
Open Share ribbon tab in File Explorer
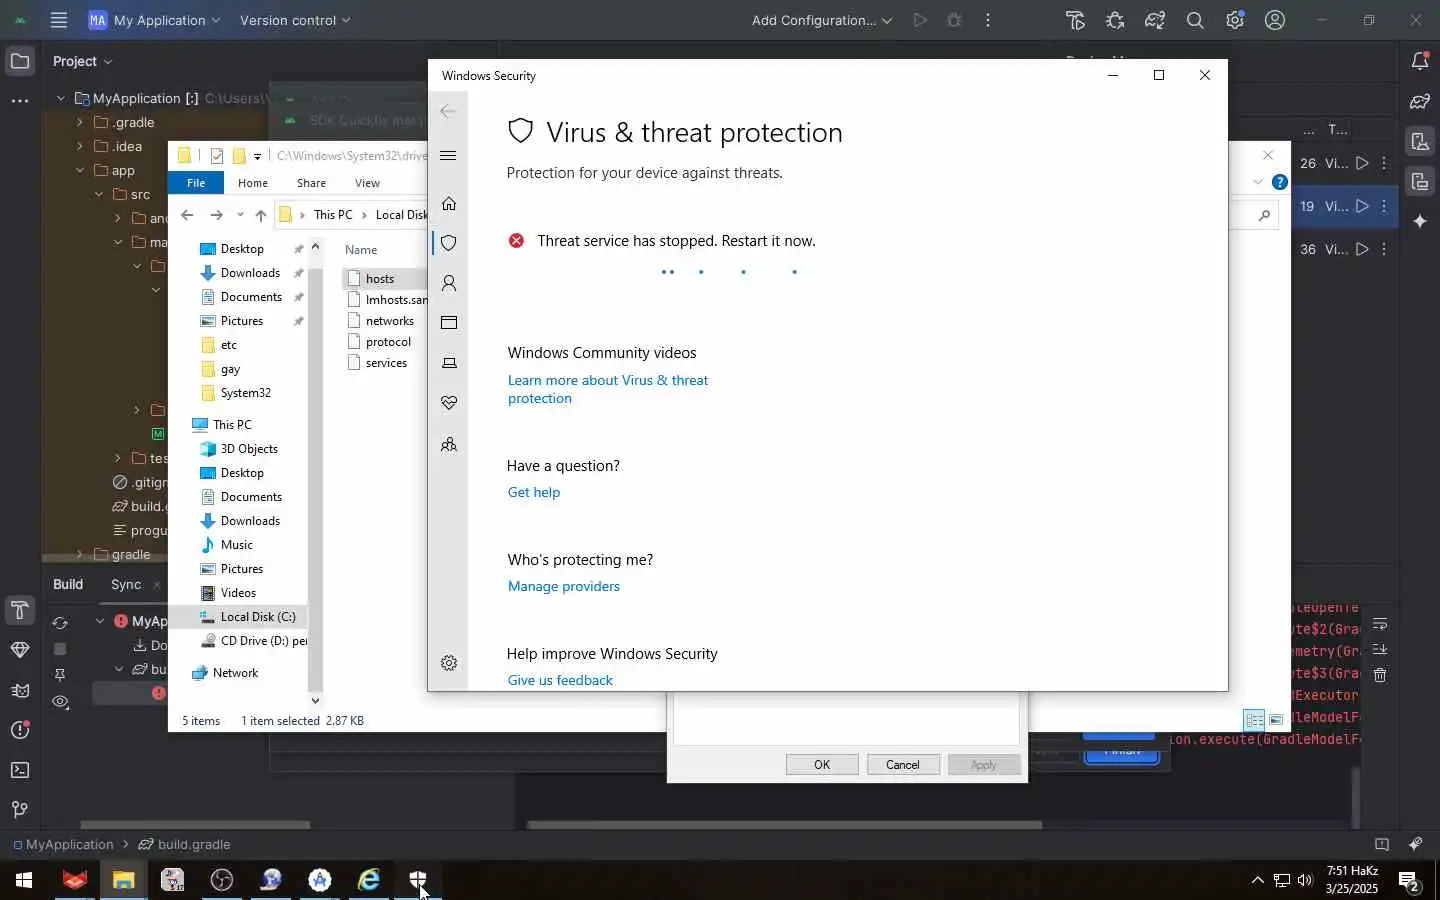[311, 183]
